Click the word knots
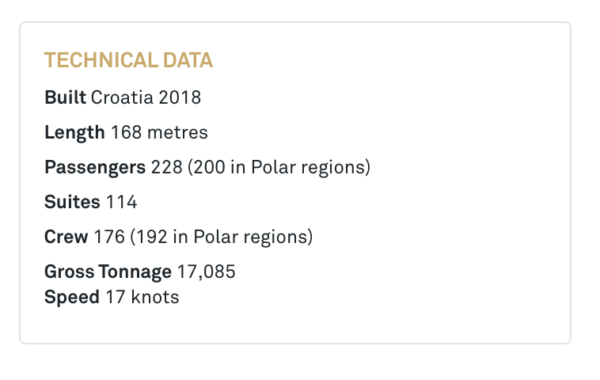 click(x=155, y=297)
